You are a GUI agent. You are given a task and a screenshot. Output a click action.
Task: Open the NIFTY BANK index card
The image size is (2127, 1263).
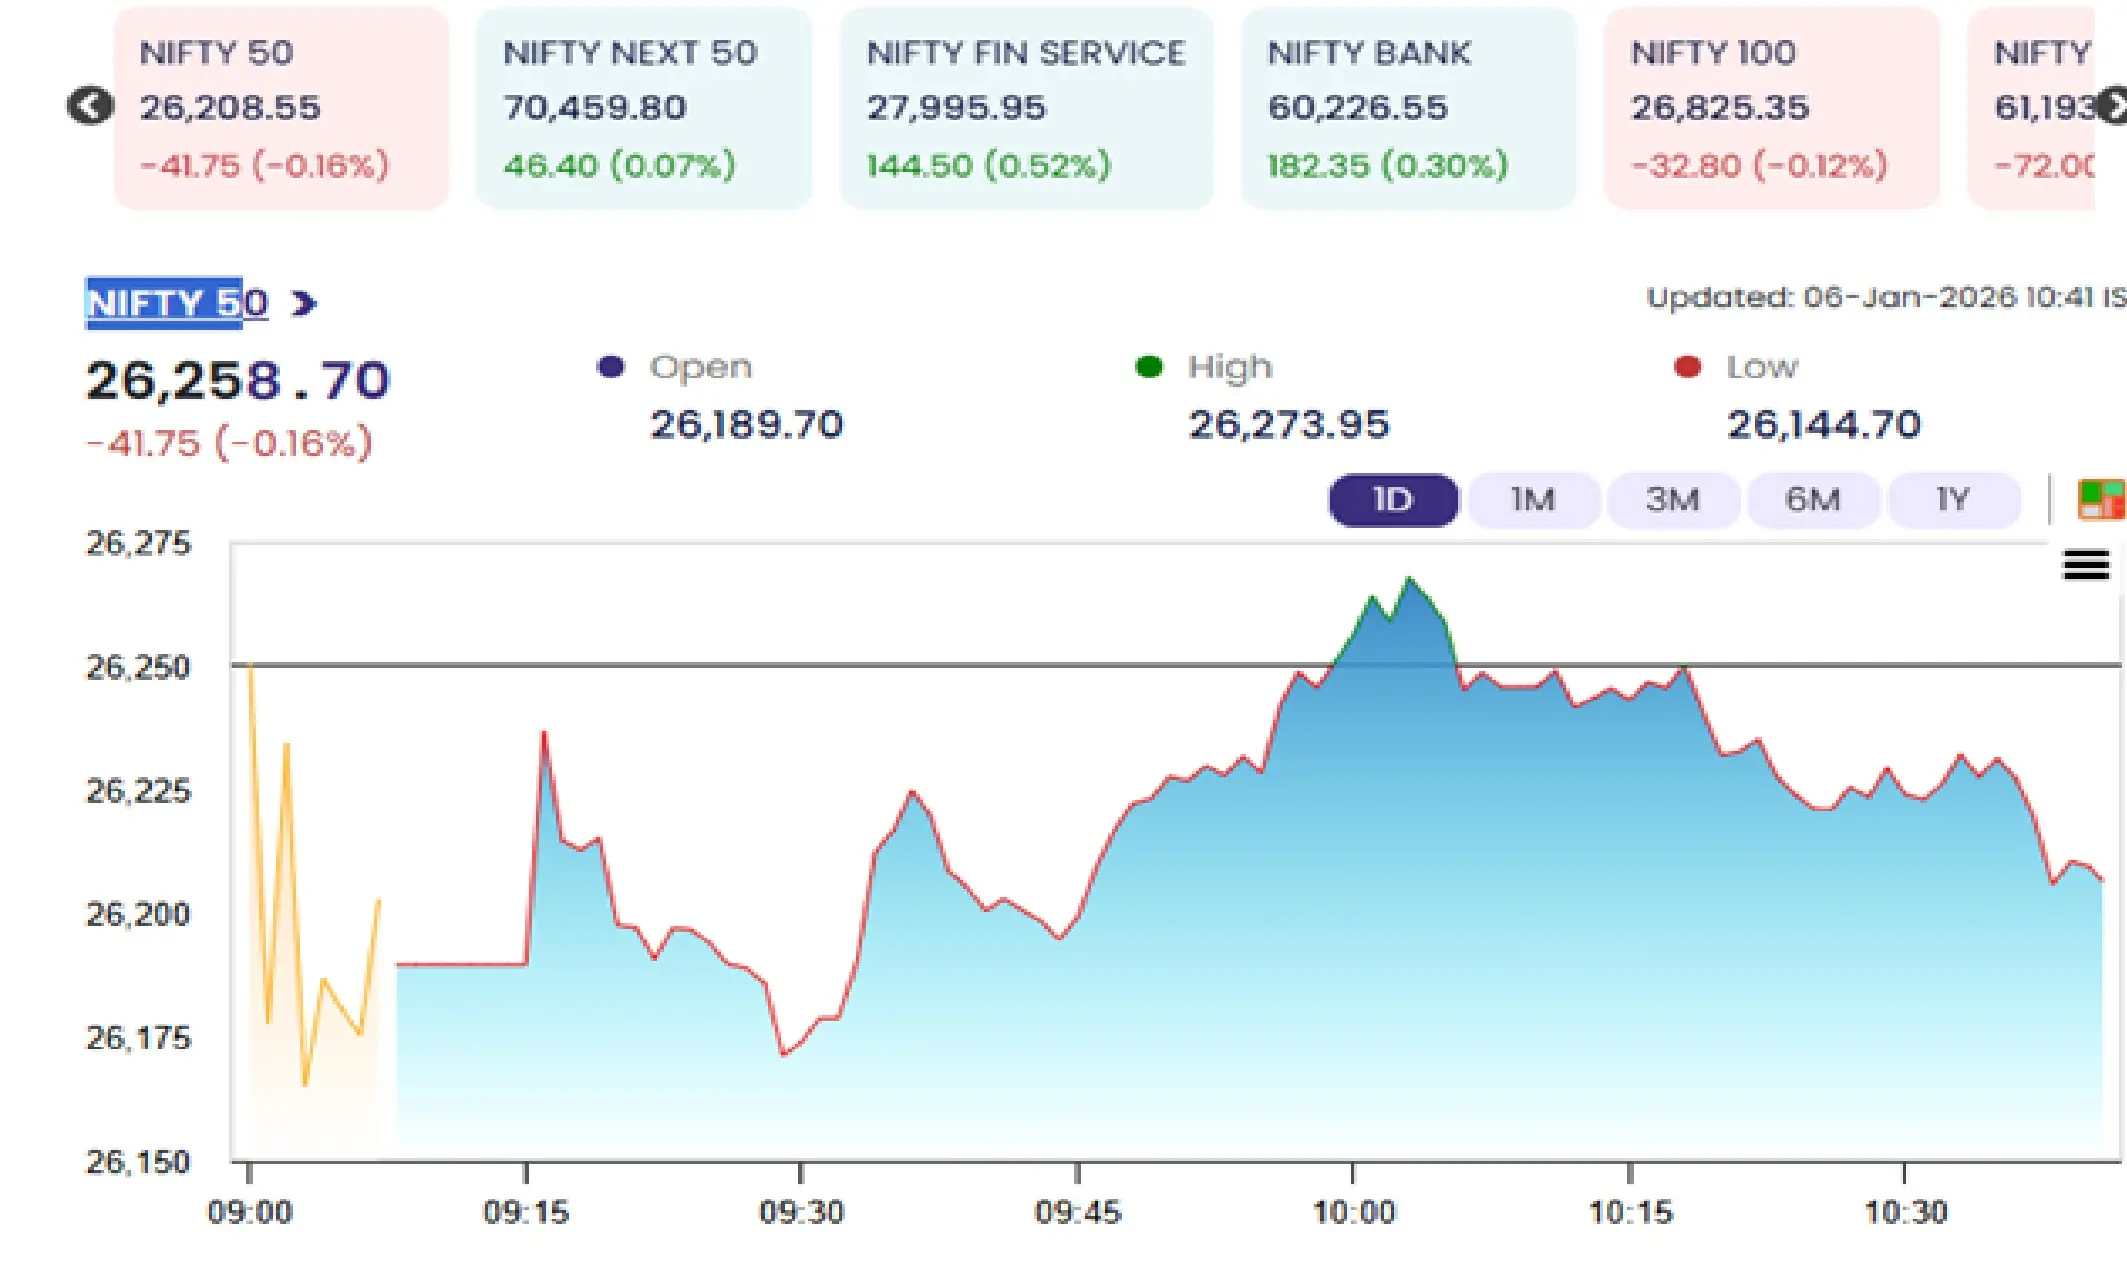1407,108
